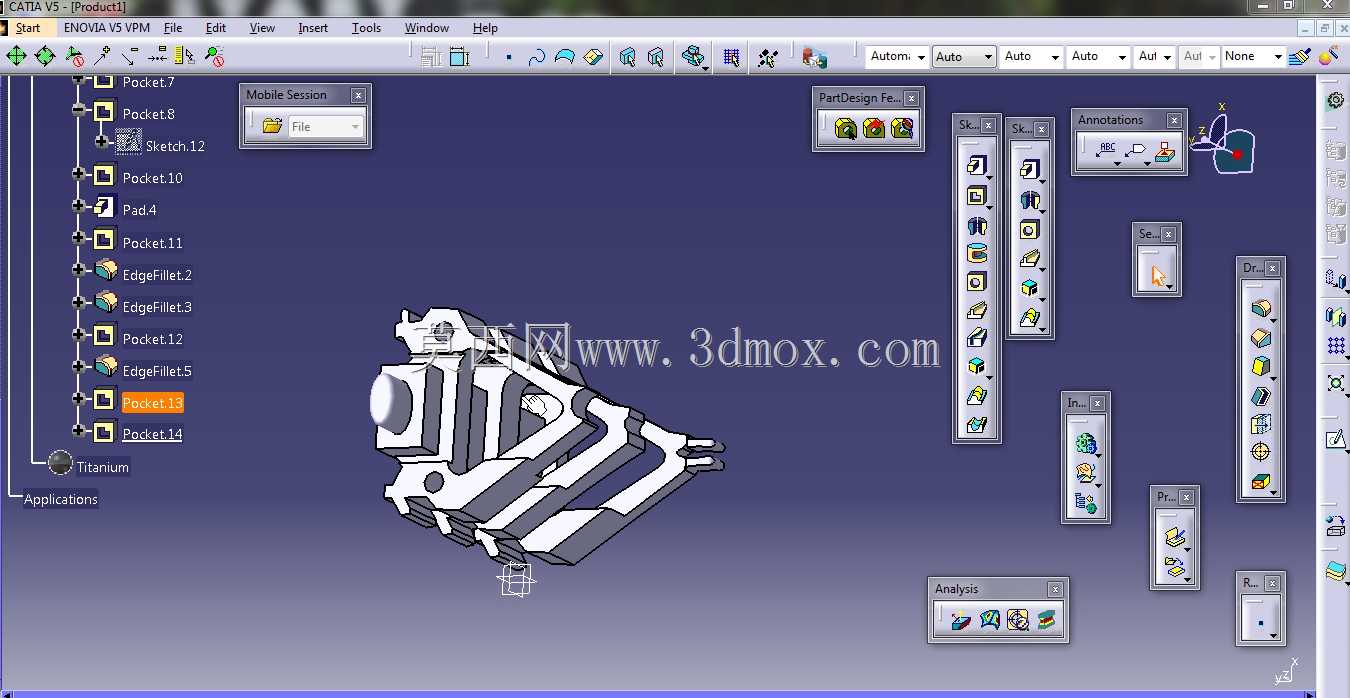Click the Wall Thickness Analysis icon in Analysis toolbar
Viewport: 1350px width, 698px height.
click(1047, 619)
